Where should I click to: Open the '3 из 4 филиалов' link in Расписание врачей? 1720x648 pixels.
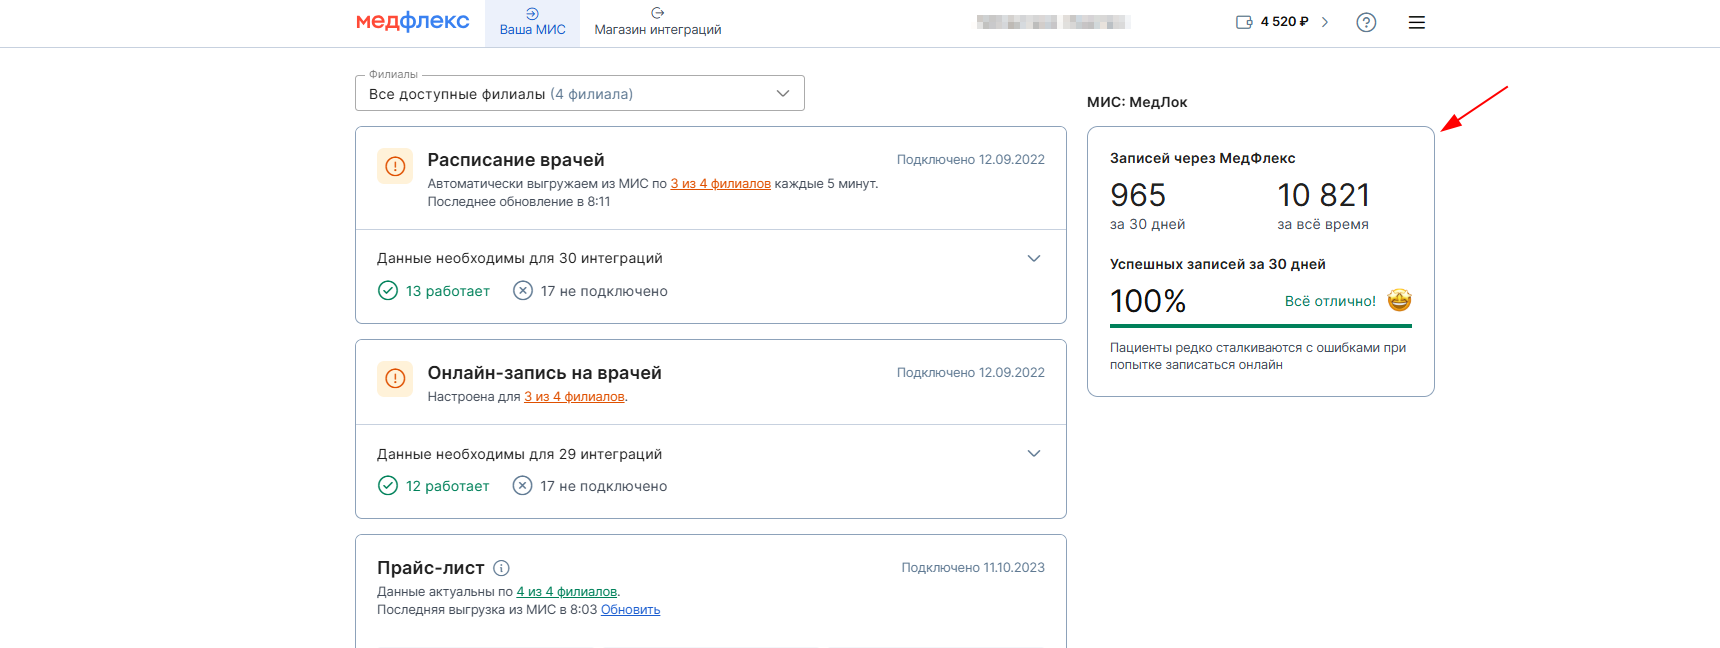[720, 184]
